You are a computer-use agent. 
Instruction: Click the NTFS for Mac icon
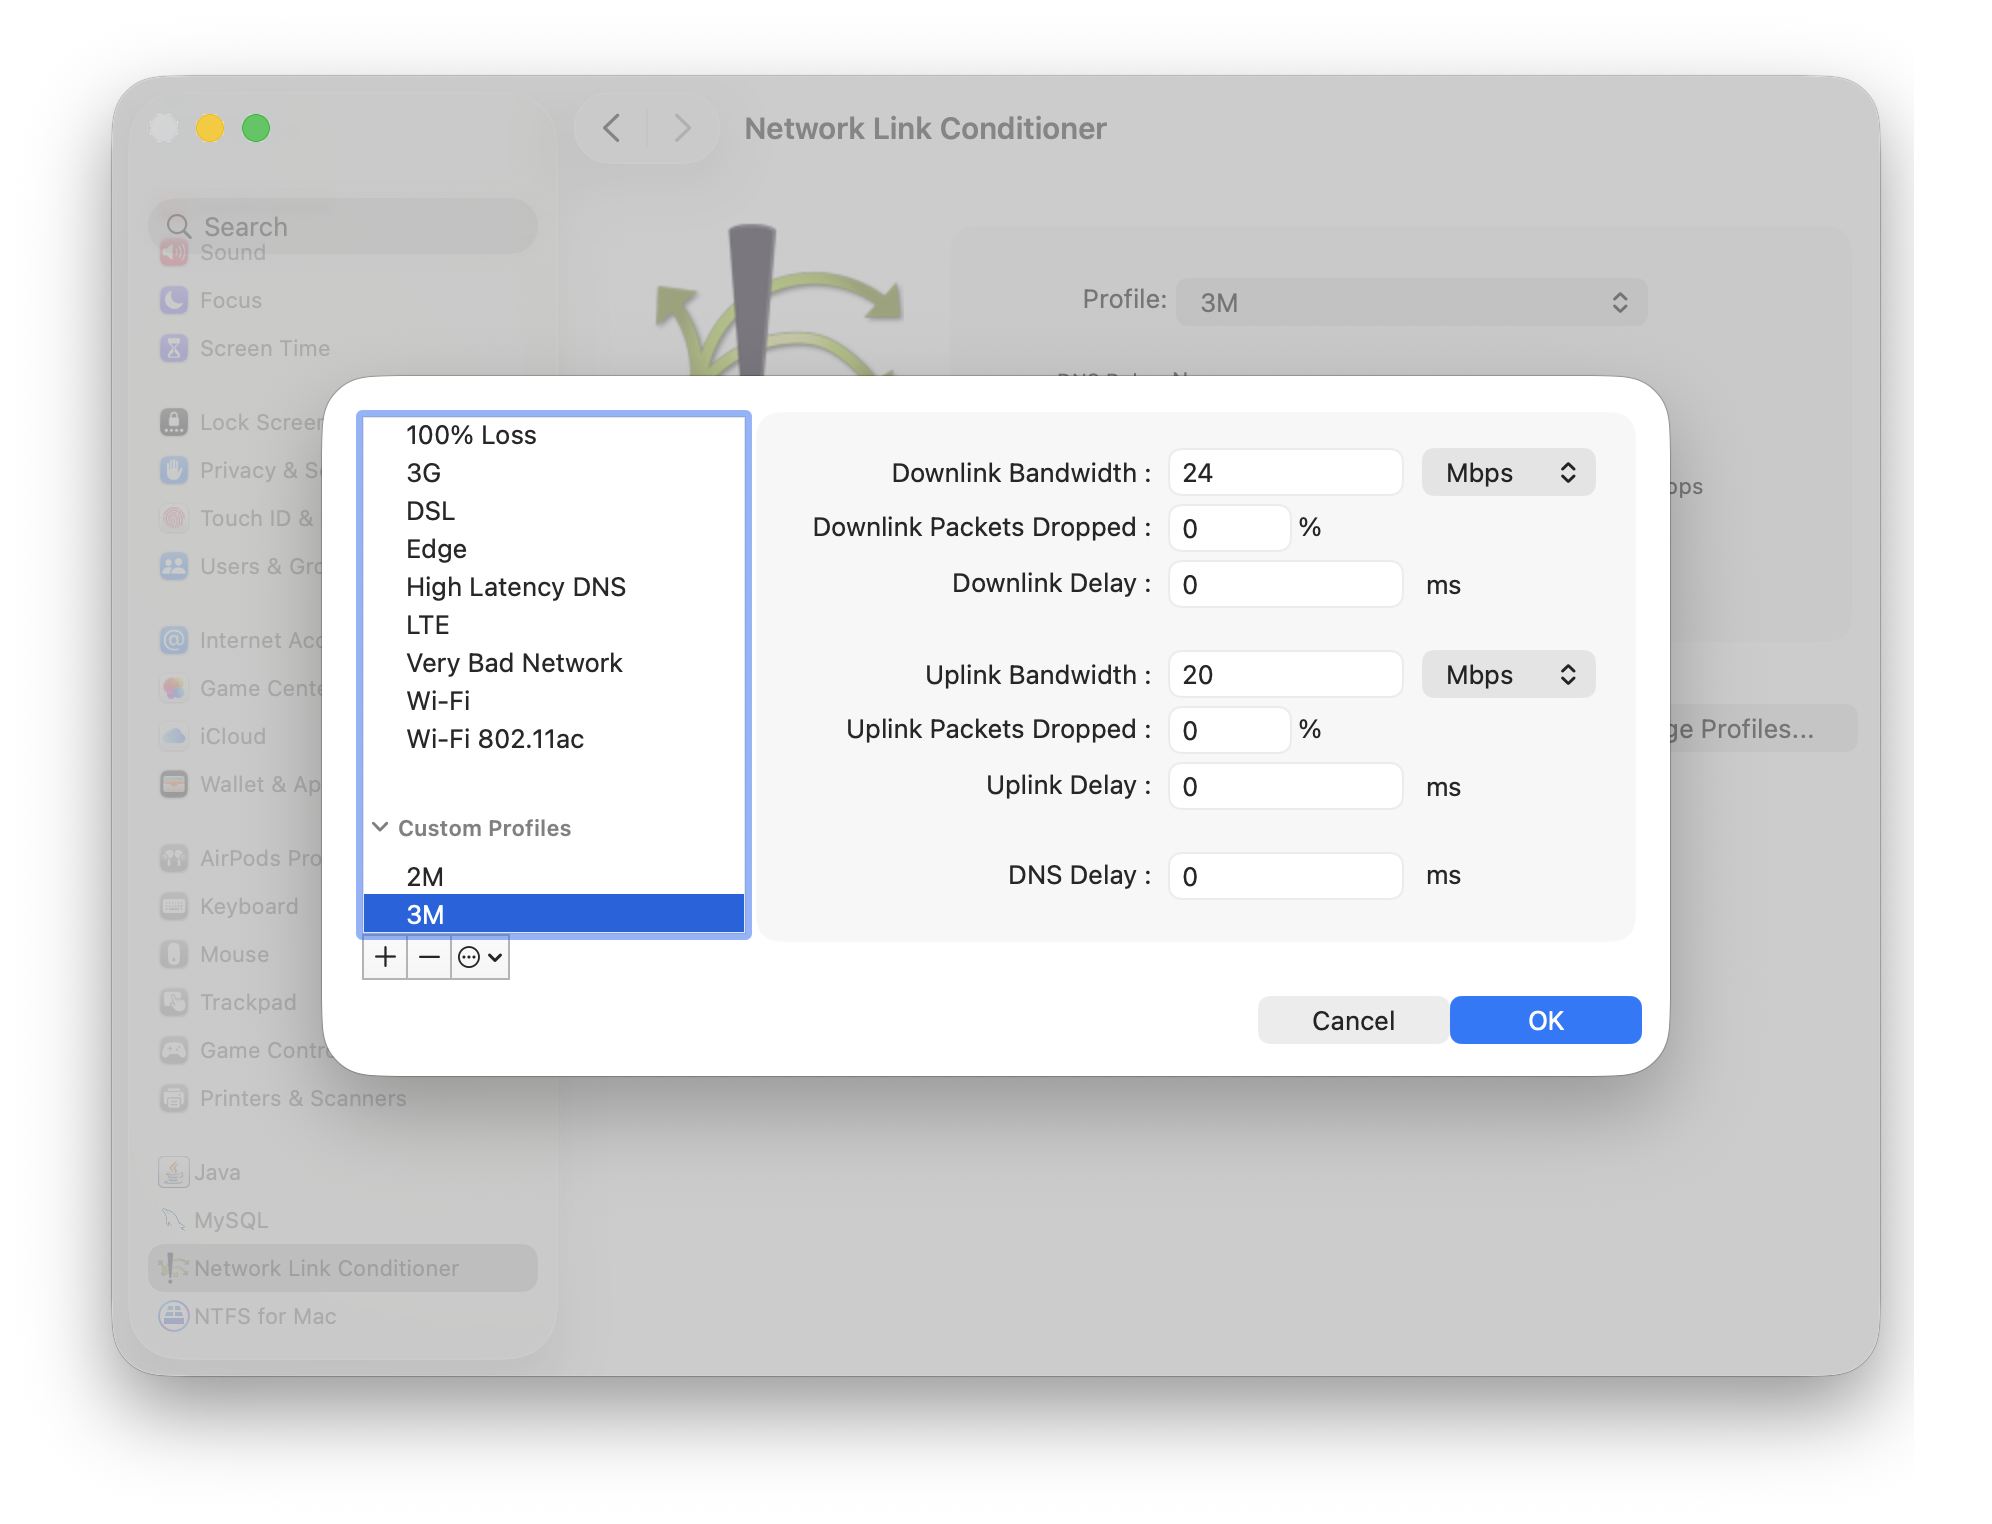coord(174,1316)
